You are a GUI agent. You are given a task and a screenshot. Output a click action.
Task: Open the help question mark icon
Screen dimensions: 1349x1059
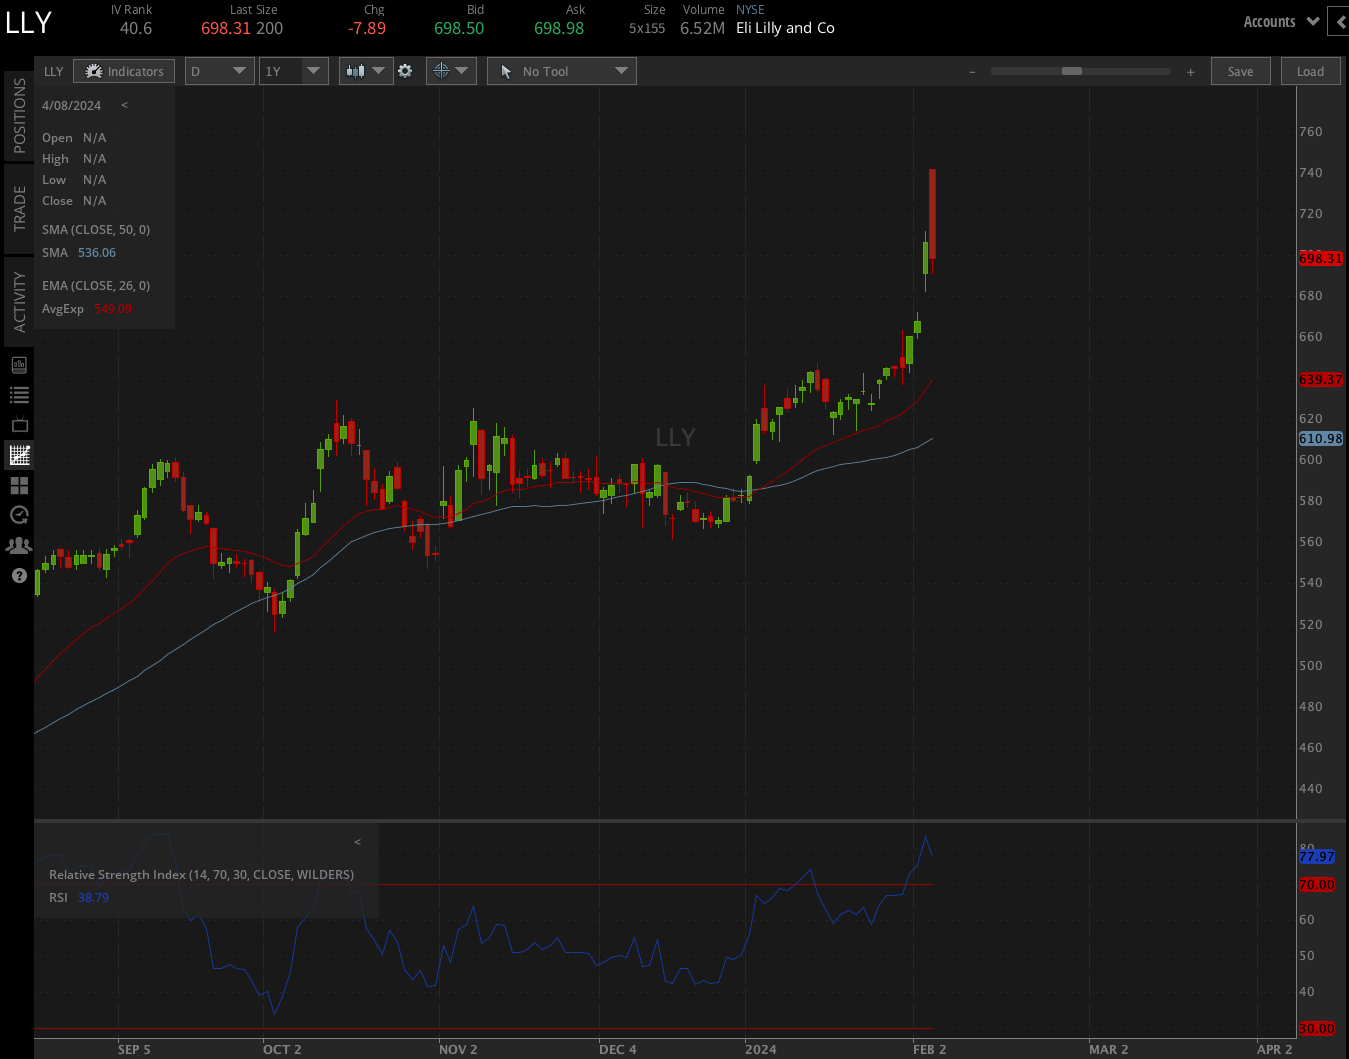(19, 575)
